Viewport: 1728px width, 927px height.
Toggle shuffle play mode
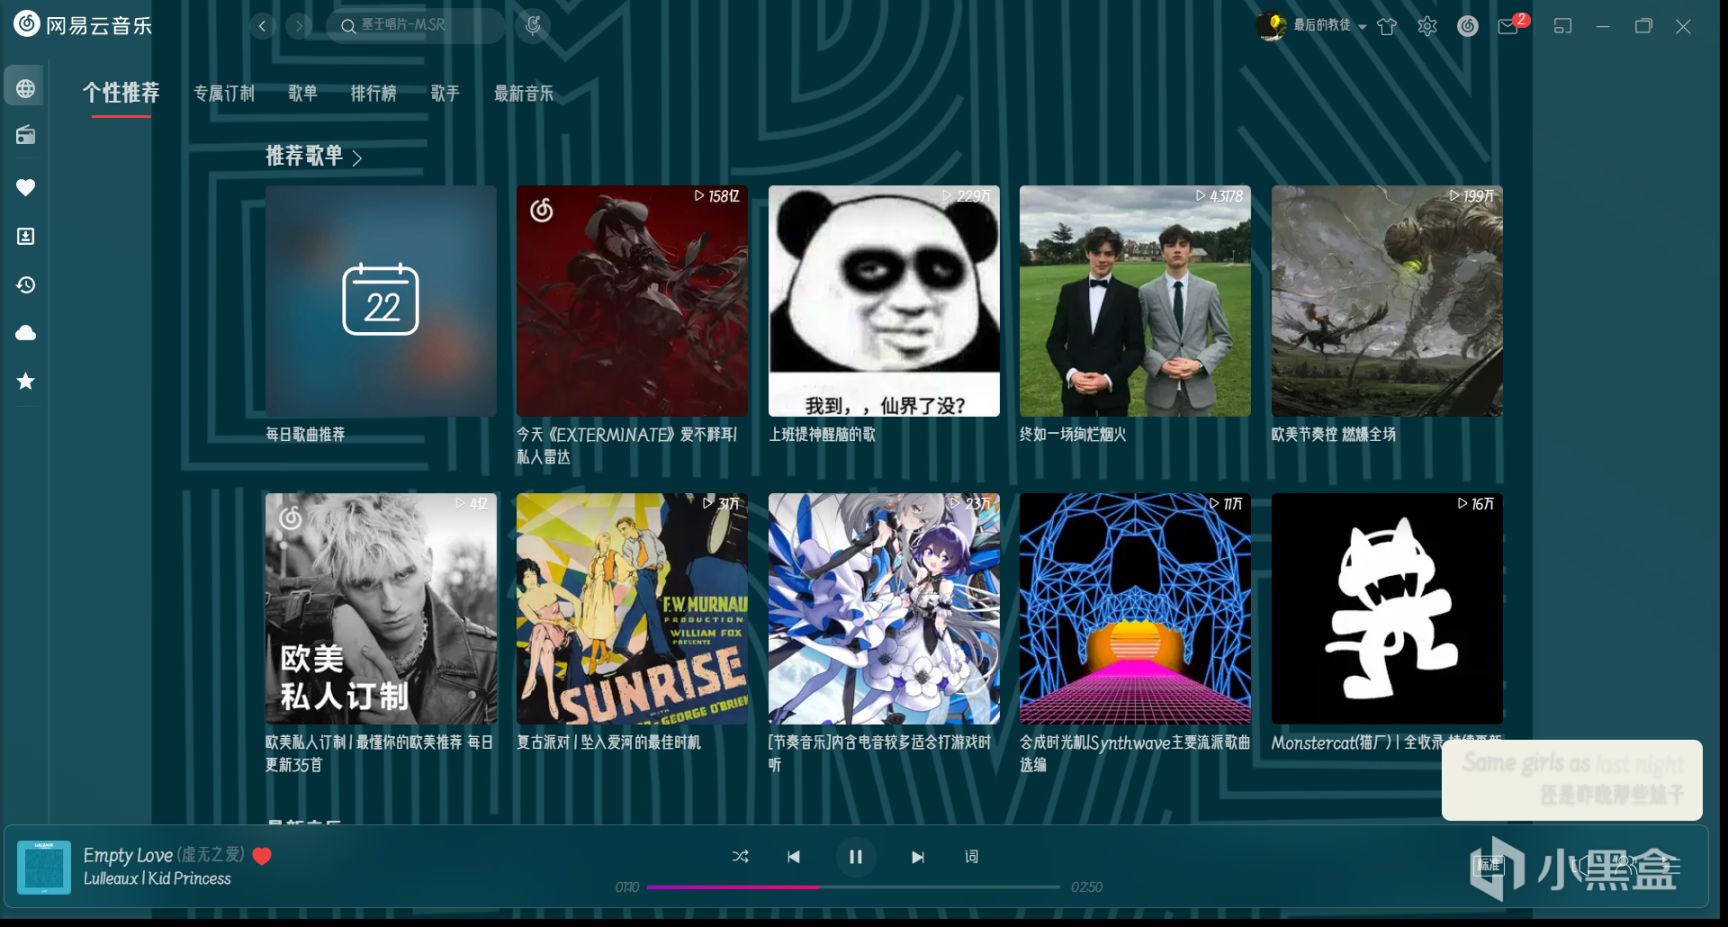[740, 857]
